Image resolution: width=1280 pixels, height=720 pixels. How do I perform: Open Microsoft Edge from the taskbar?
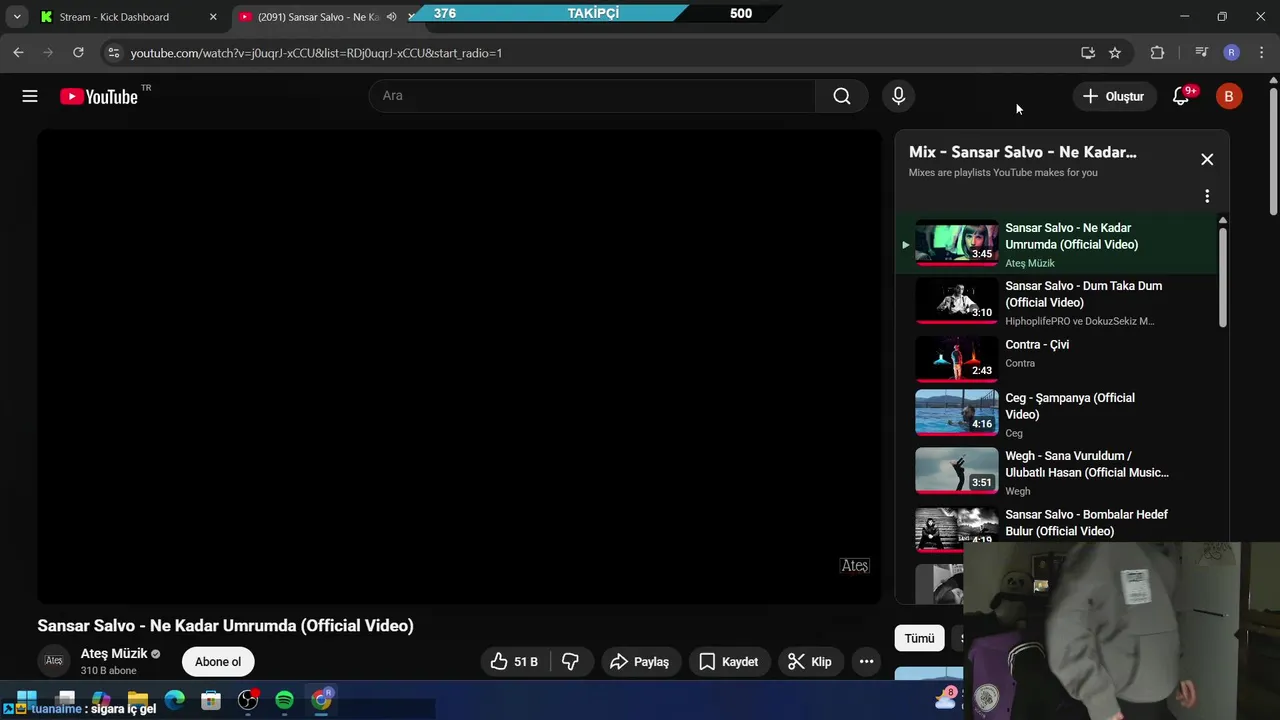(175, 699)
